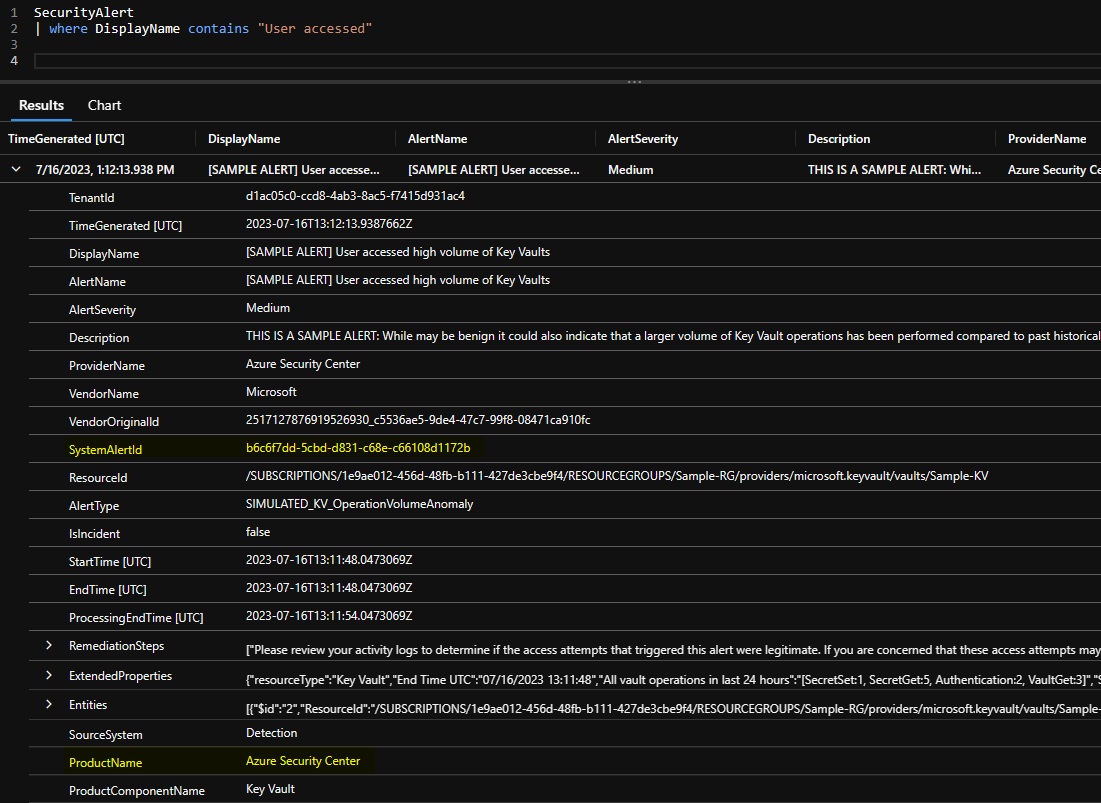Screen dimensions: 1101x803
Task: Click the SecurityAlert table name in query
Action: pyautogui.click(x=84, y=13)
